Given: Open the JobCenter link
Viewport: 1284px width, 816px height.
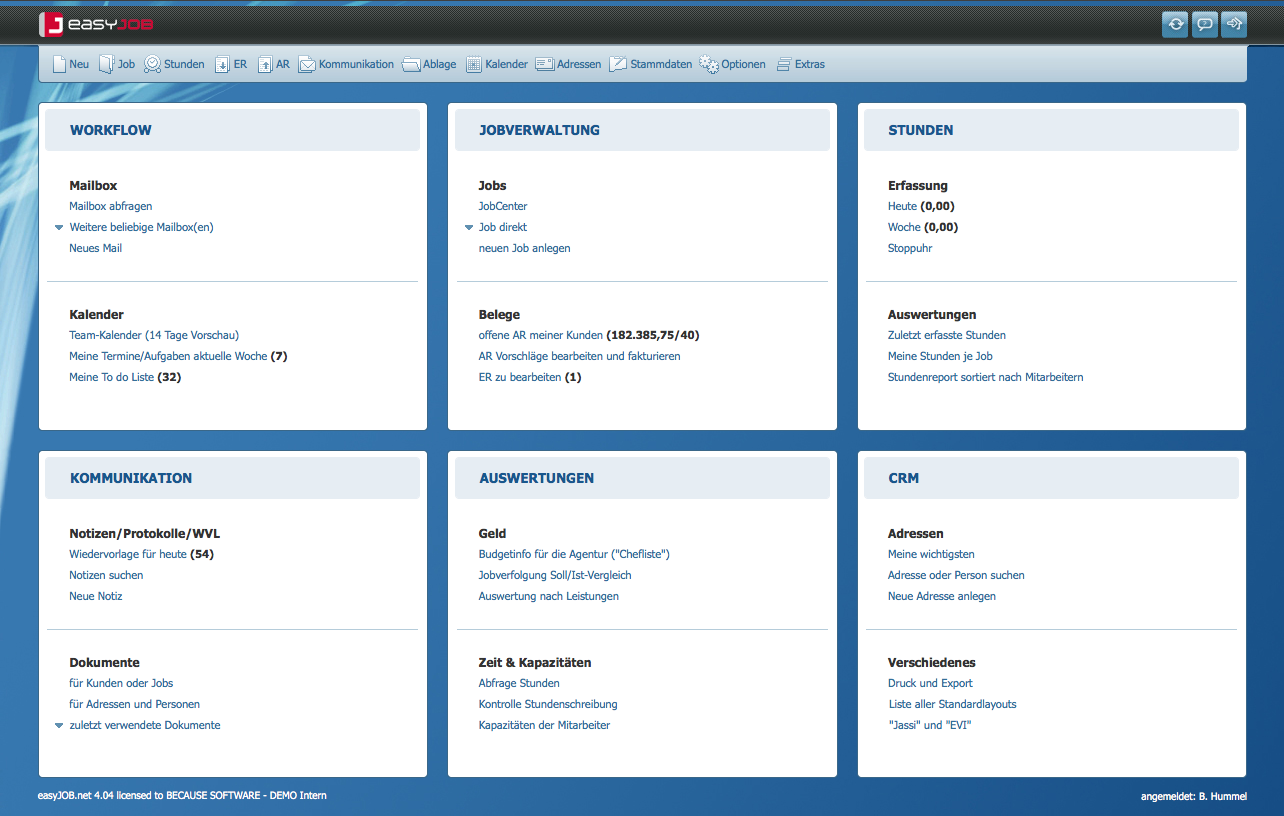Looking at the screenshot, I should tap(503, 206).
